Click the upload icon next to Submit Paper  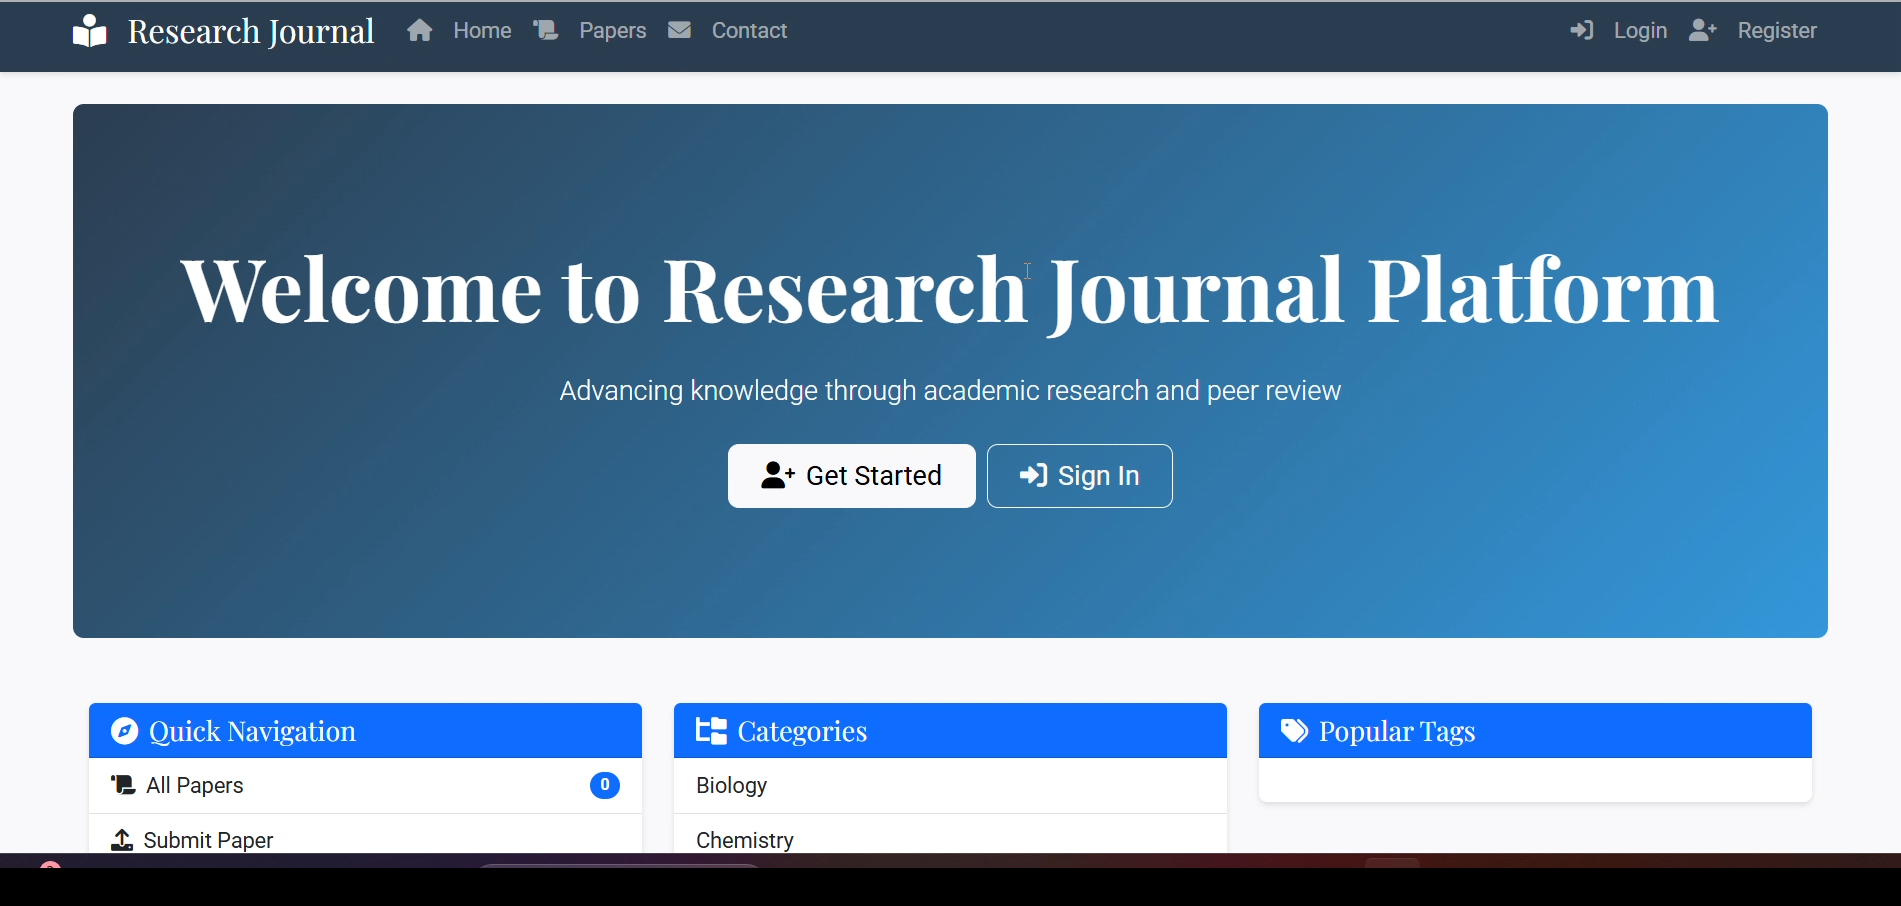click(121, 840)
